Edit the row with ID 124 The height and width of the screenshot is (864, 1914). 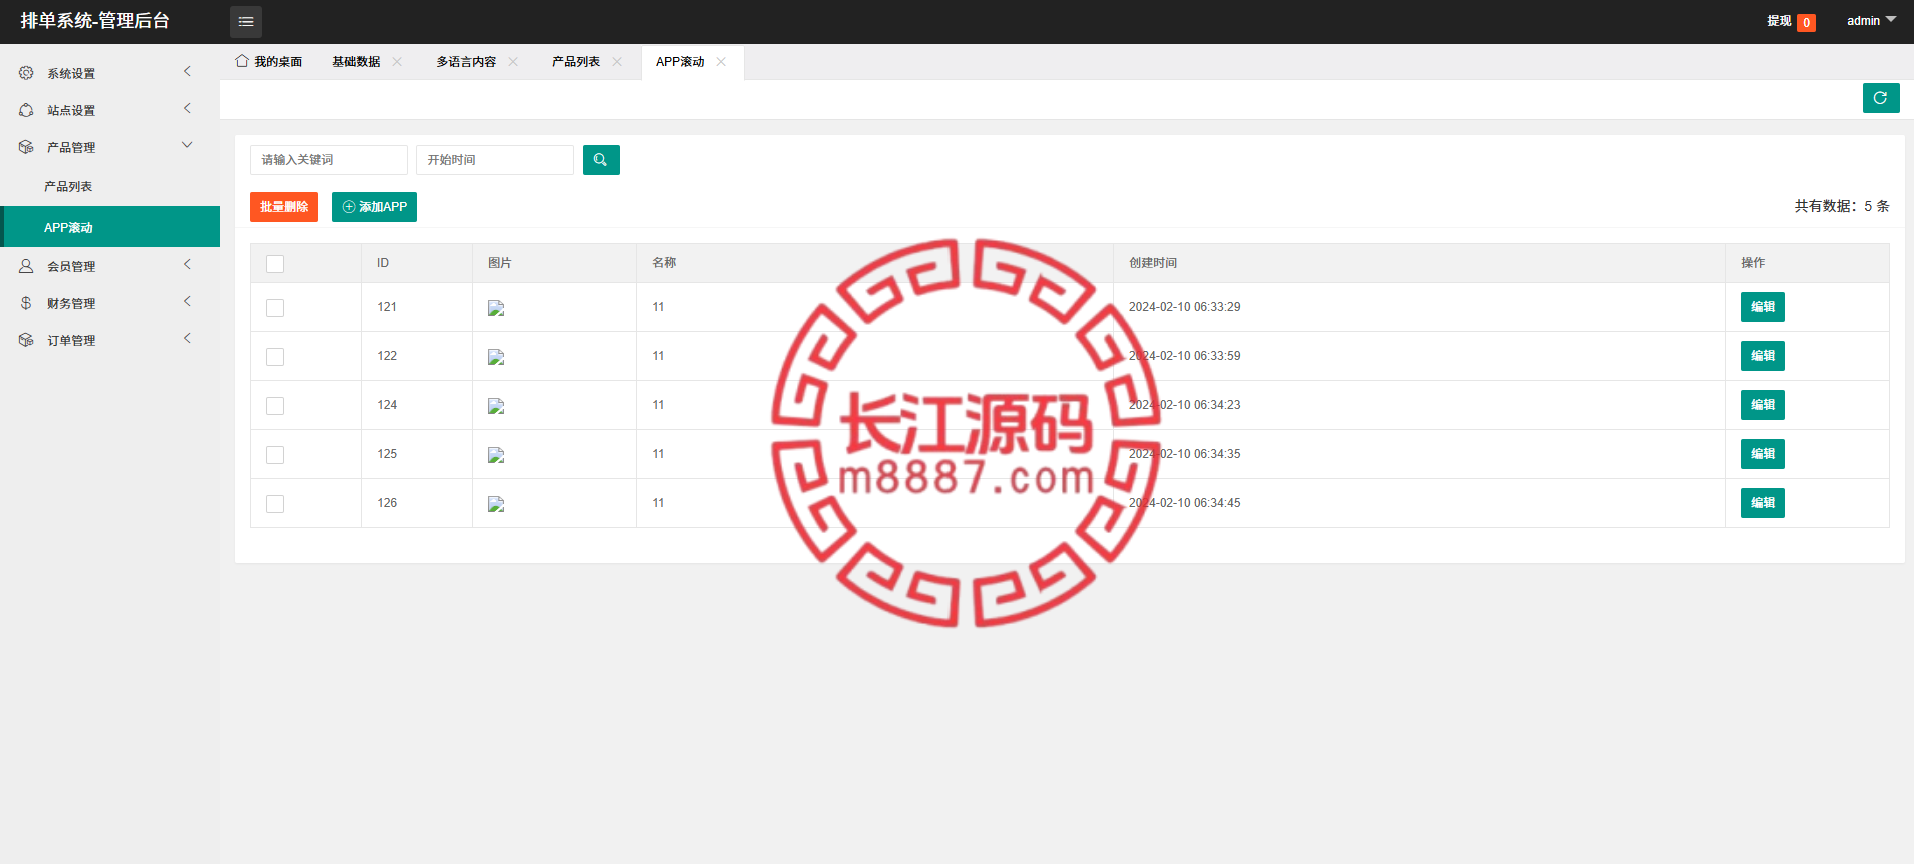pos(1763,405)
